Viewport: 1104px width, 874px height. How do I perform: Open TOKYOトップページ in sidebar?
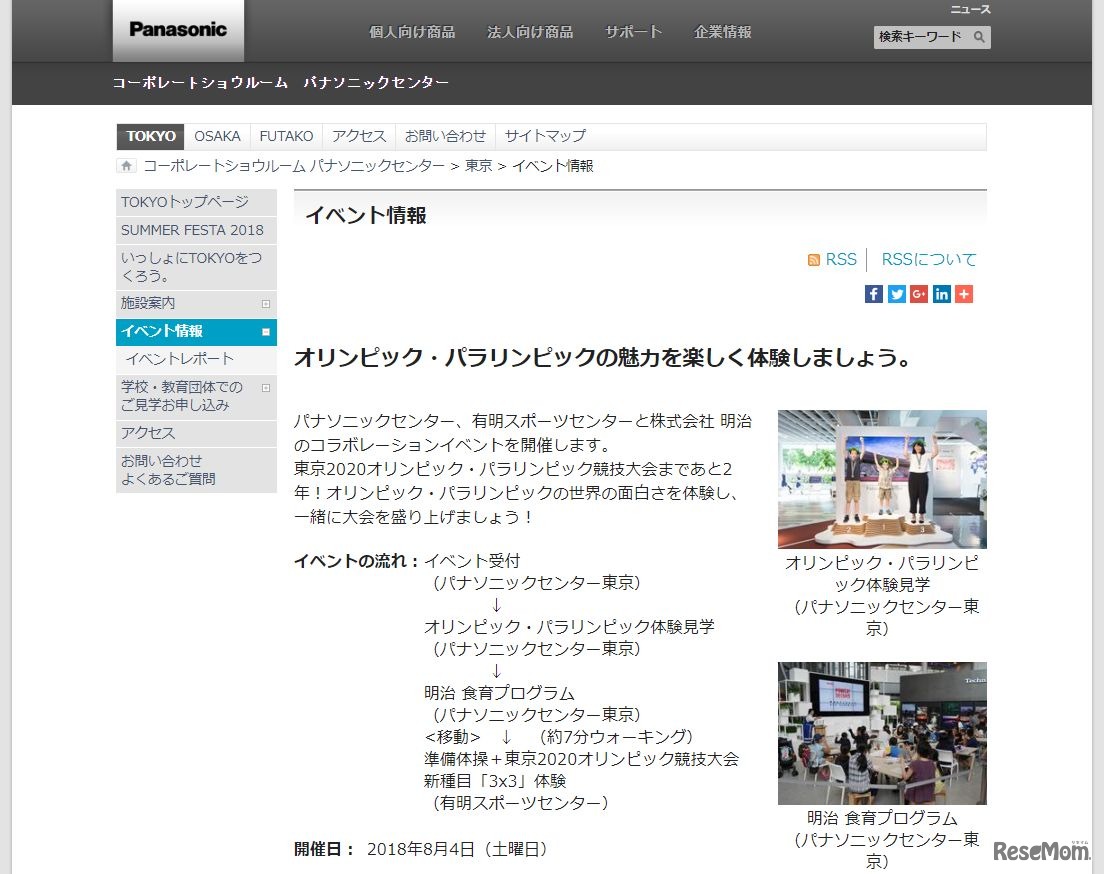tap(196, 202)
